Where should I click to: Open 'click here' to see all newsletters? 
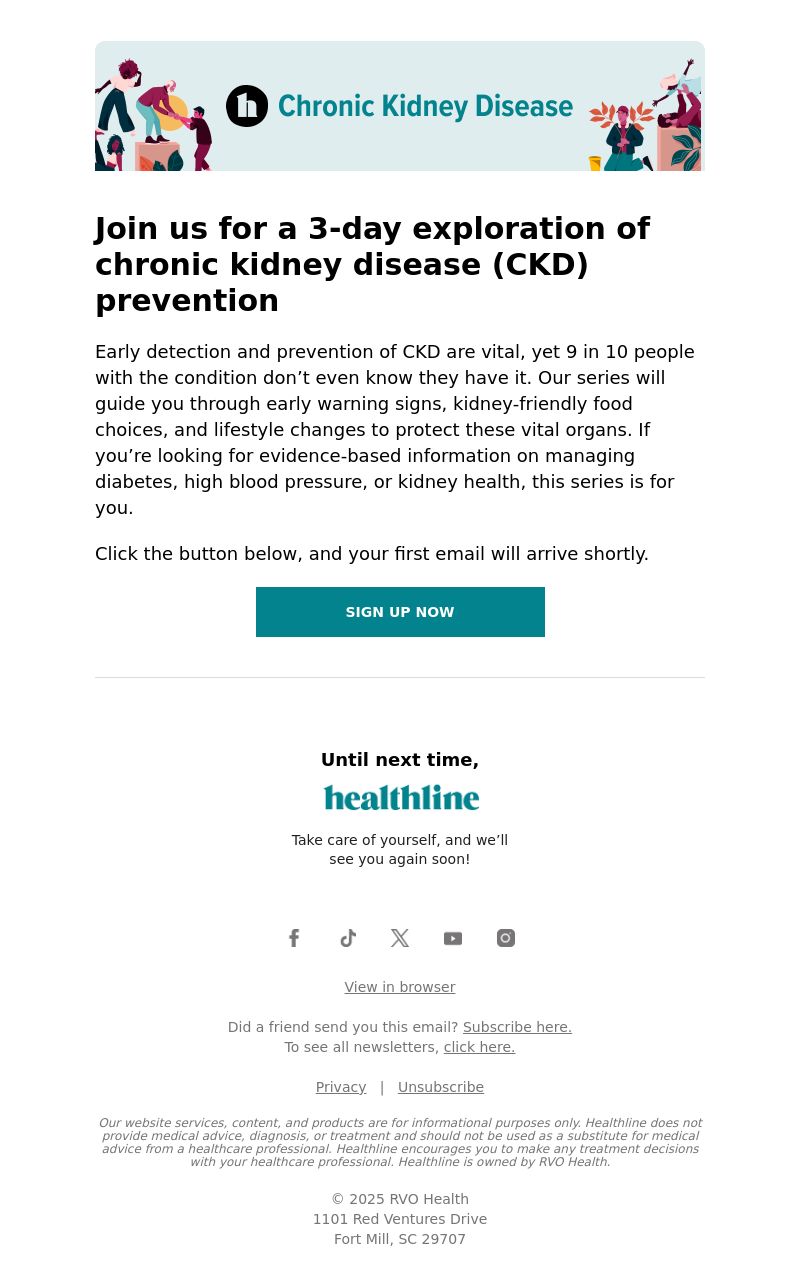click(x=479, y=1047)
